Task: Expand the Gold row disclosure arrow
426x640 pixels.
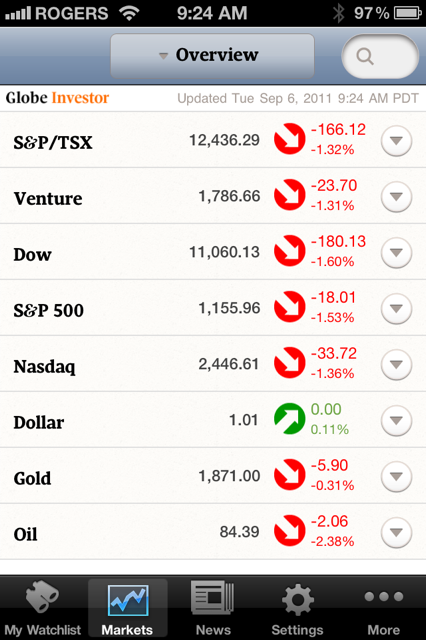Action: click(396, 476)
